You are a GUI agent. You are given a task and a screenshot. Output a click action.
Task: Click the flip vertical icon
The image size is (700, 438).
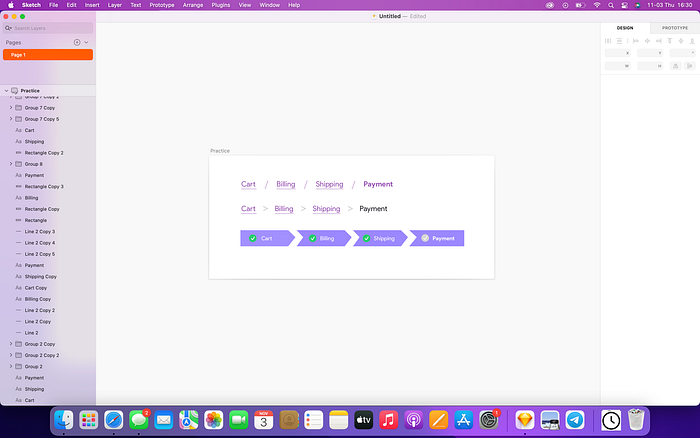[x=690, y=66]
